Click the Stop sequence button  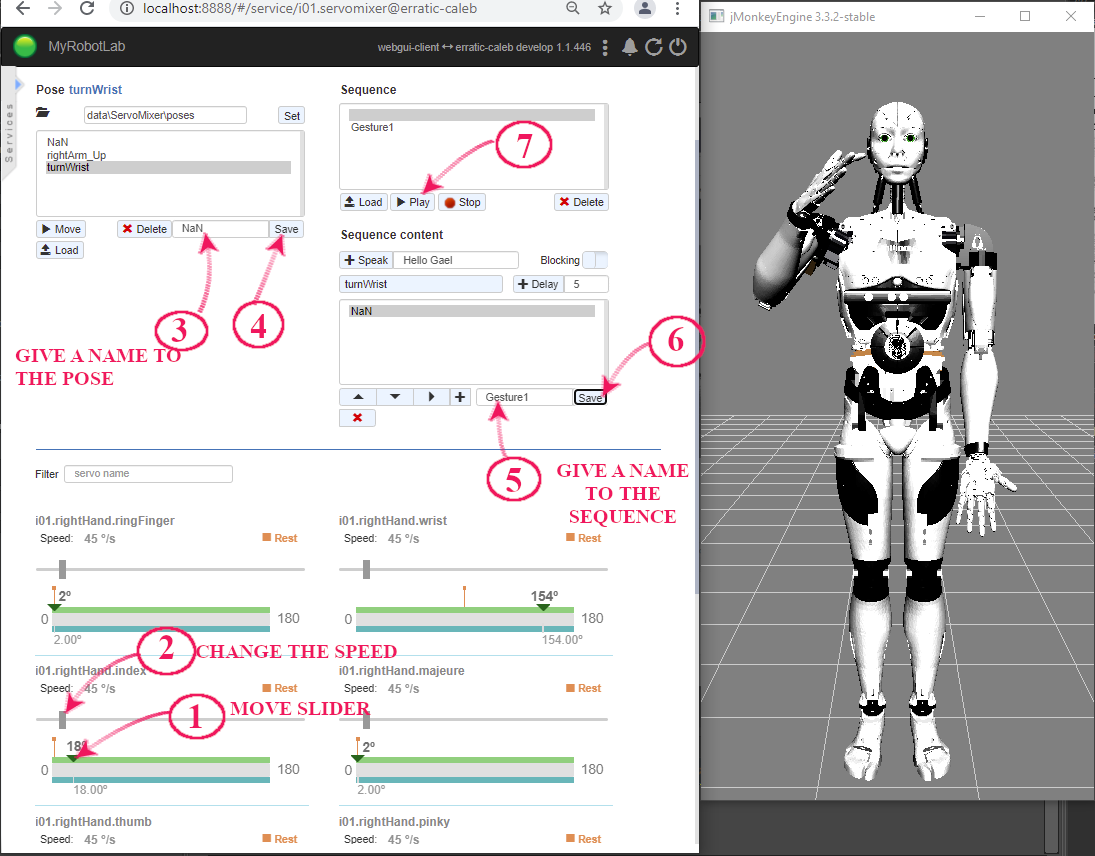tap(462, 202)
